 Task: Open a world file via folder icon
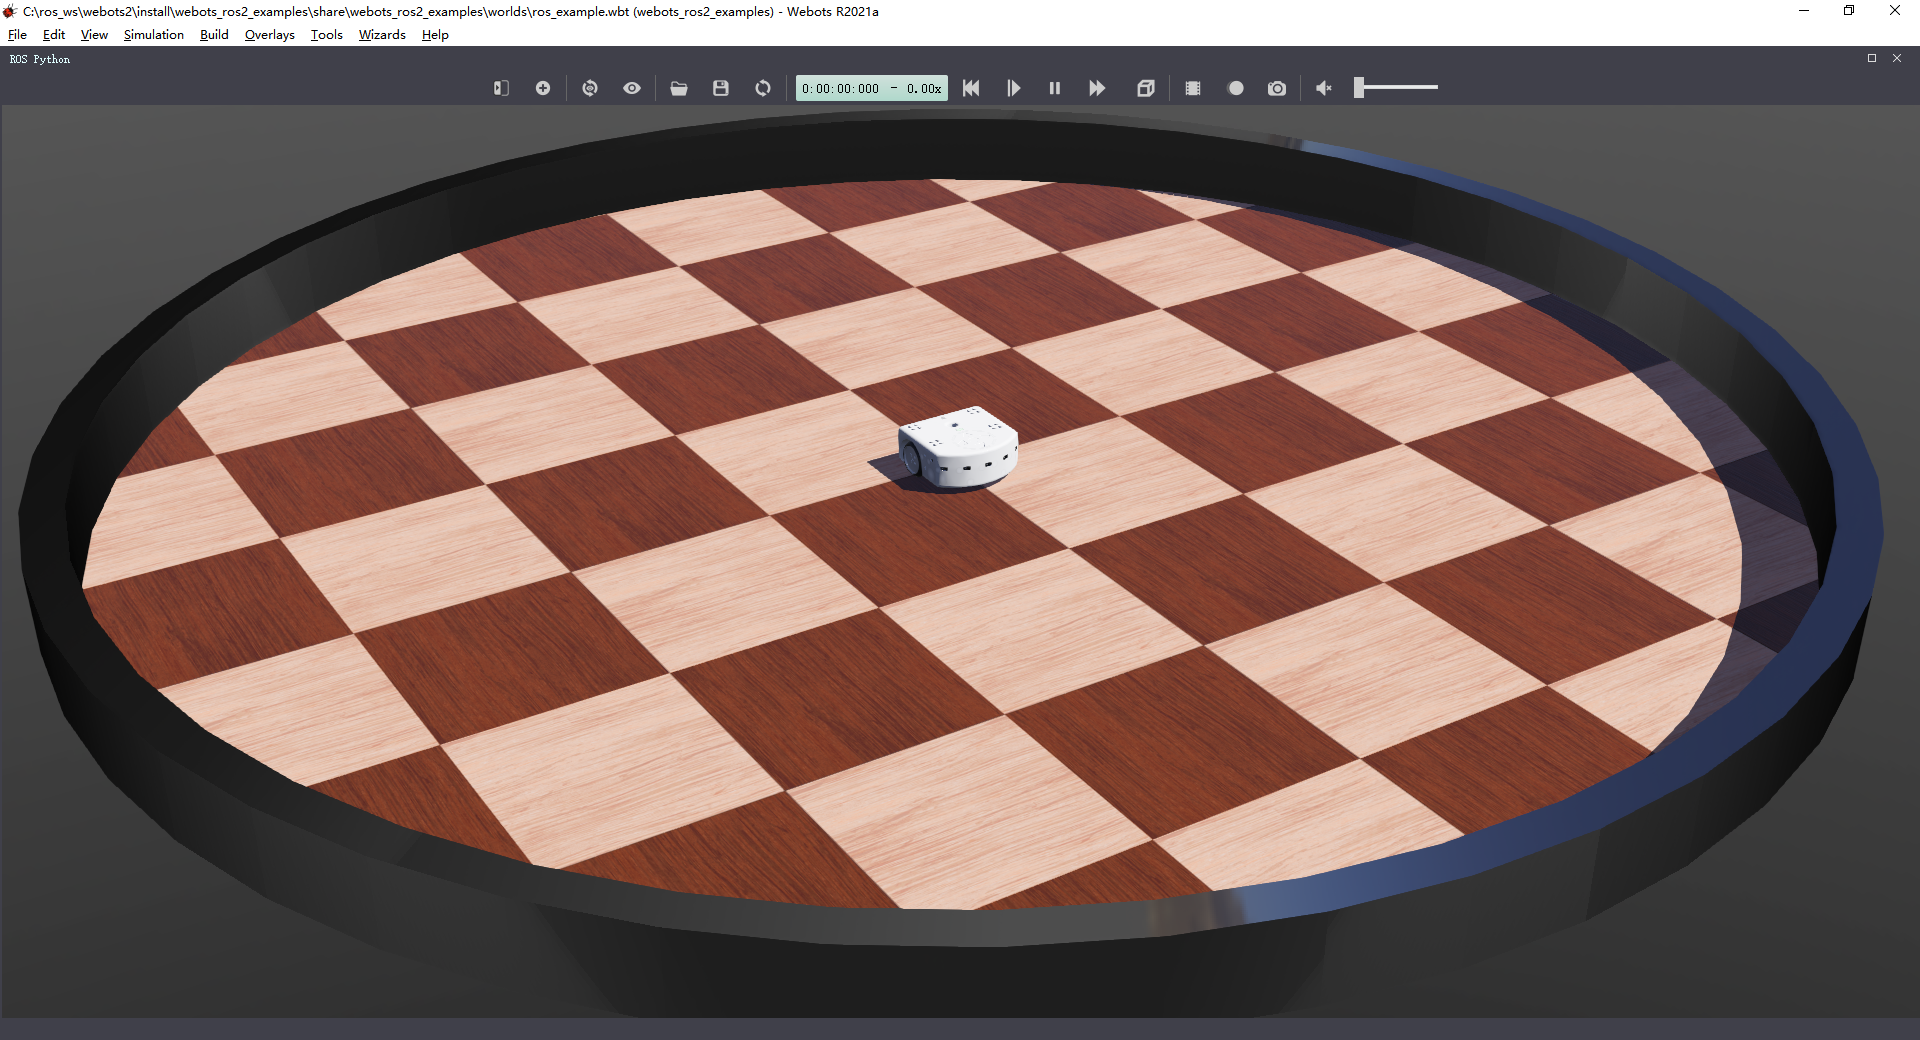pos(679,88)
